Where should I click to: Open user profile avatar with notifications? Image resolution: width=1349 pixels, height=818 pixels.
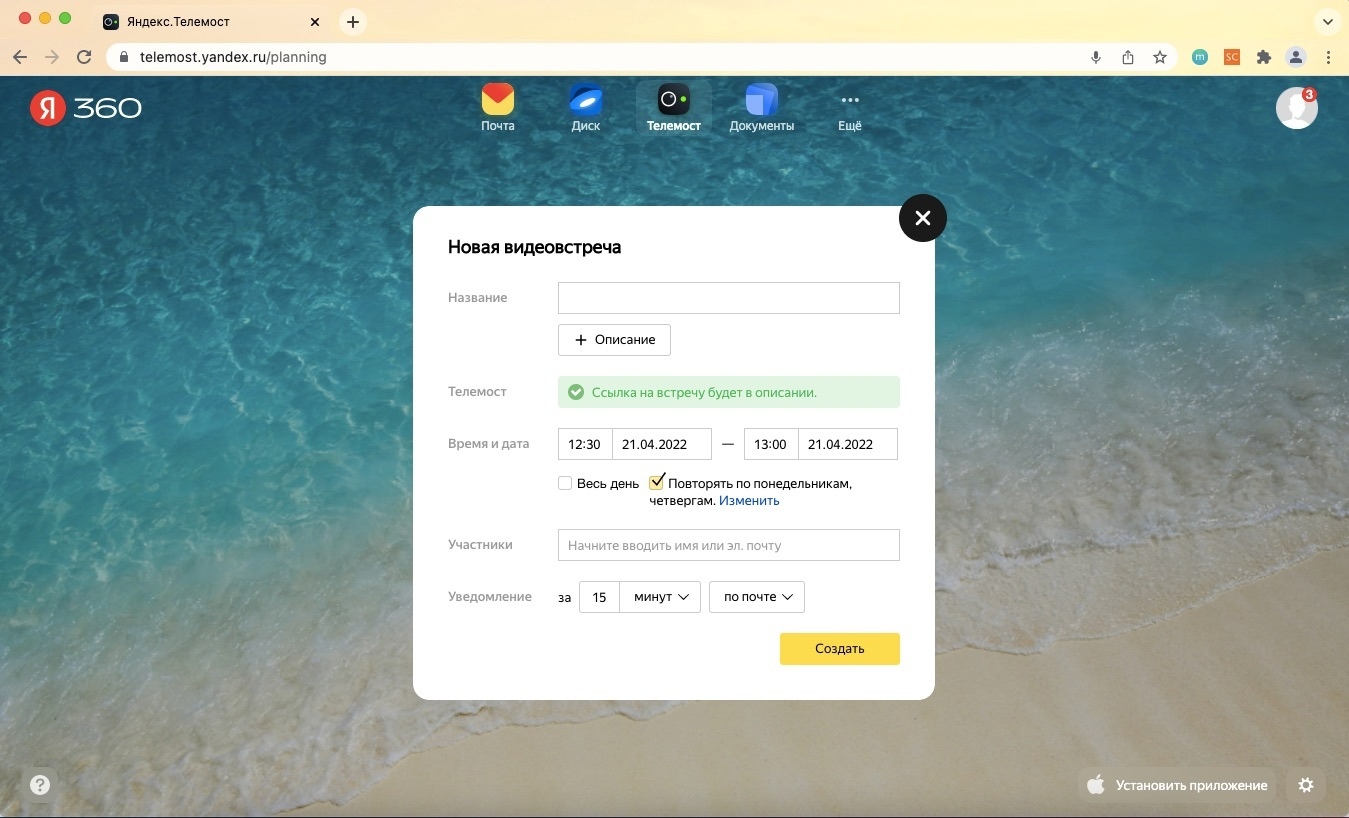pyautogui.click(x=1297, y=108)
